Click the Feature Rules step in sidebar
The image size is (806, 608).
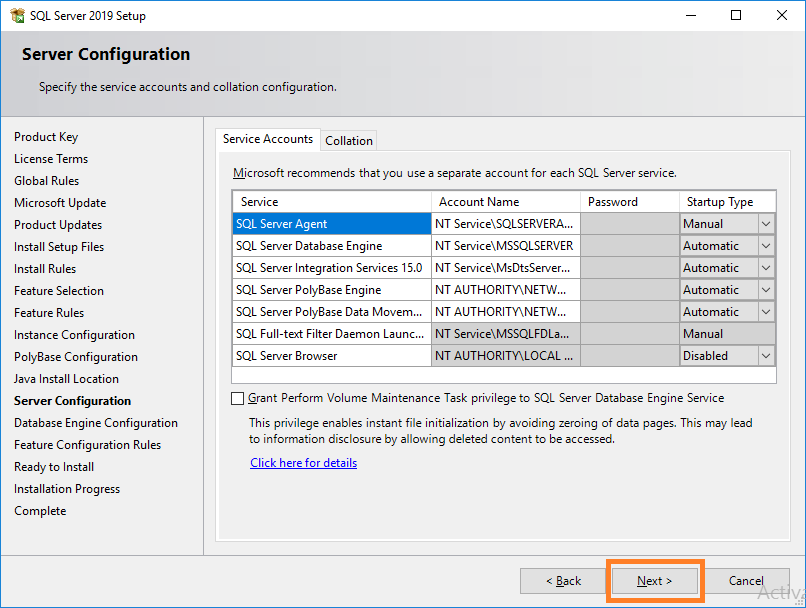point(49,313)
